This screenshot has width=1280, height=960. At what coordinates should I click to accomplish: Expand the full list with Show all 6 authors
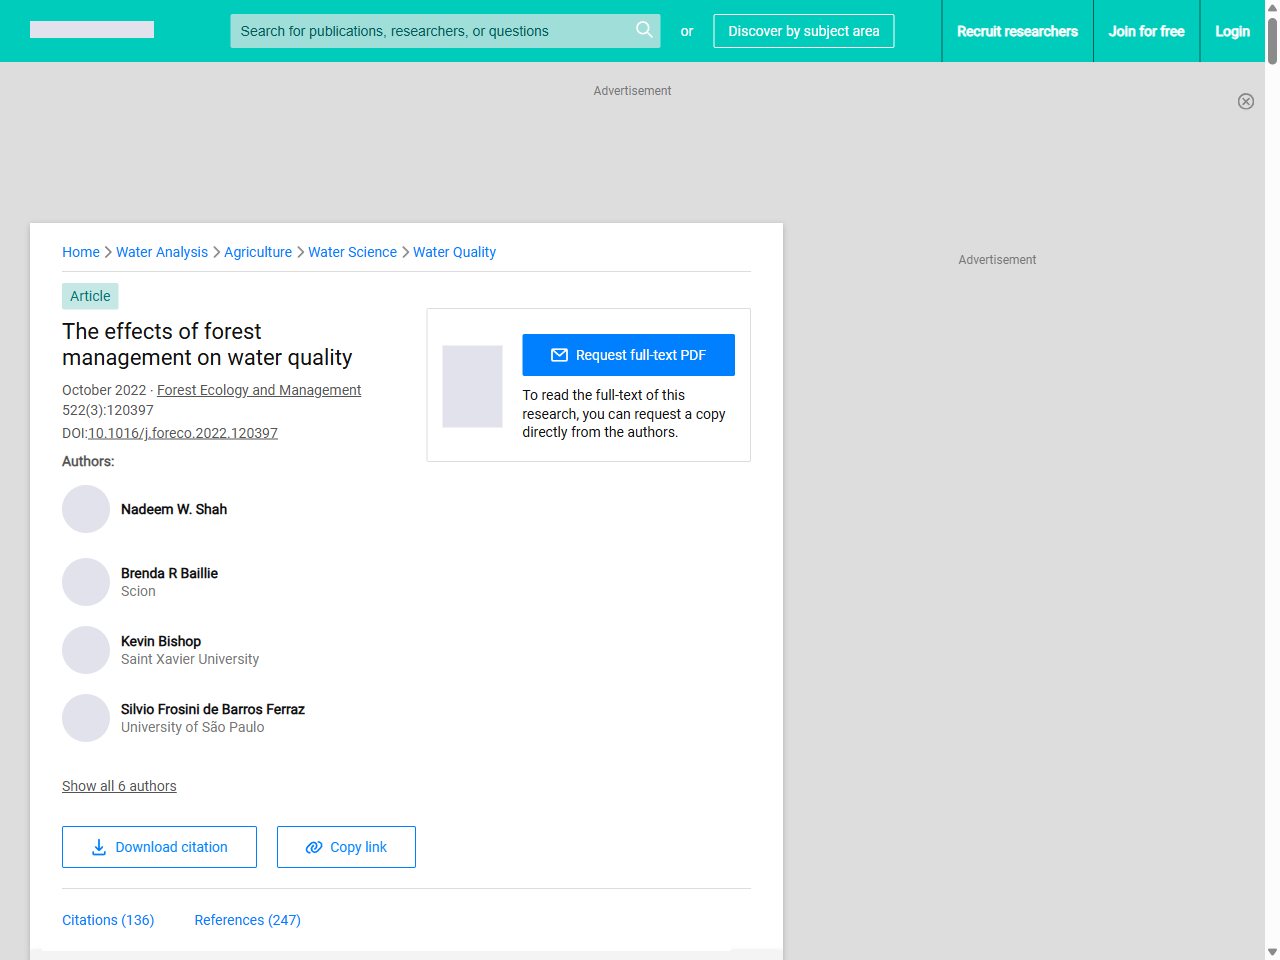pos(119,786)
